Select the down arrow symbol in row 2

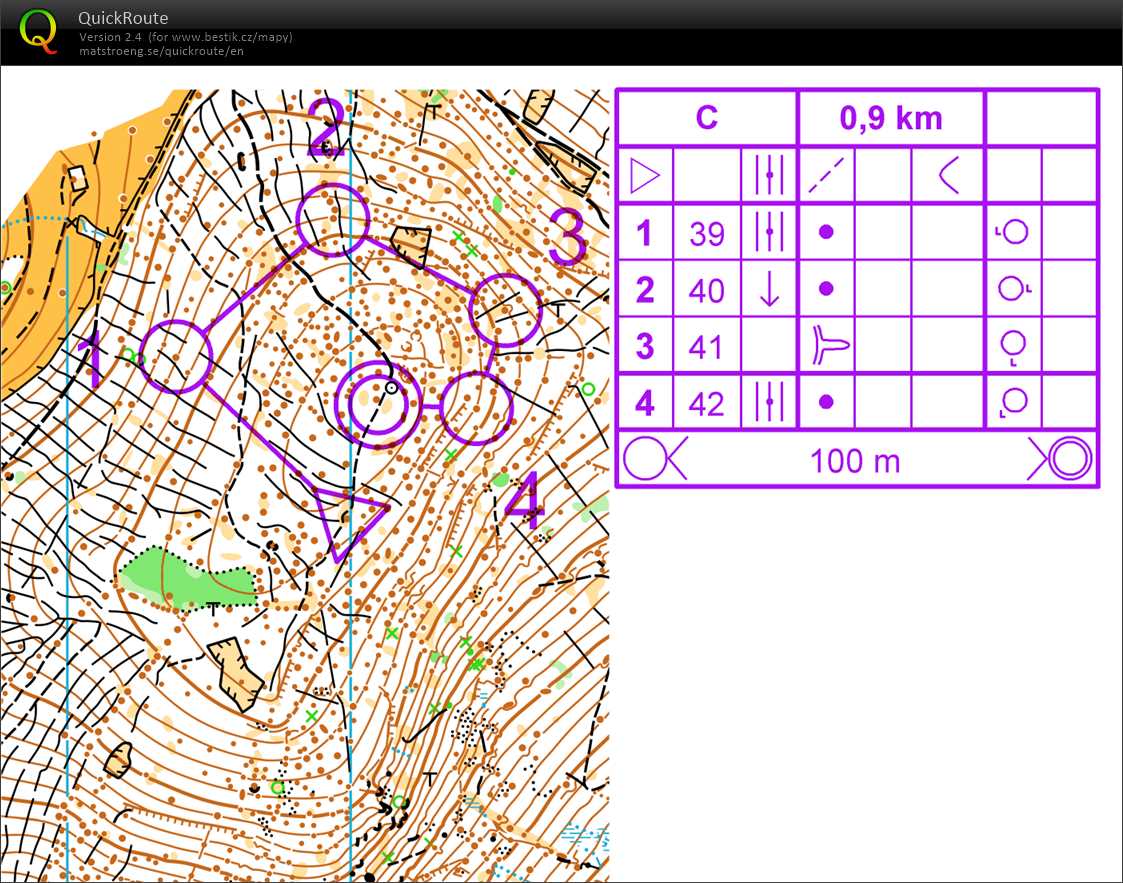pyautogui.click(x=769, y=290)
